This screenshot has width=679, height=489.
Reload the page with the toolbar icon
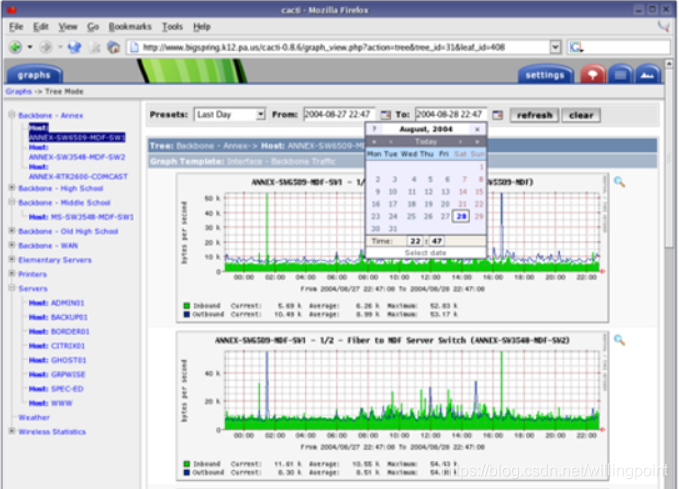tap(74, 47)
